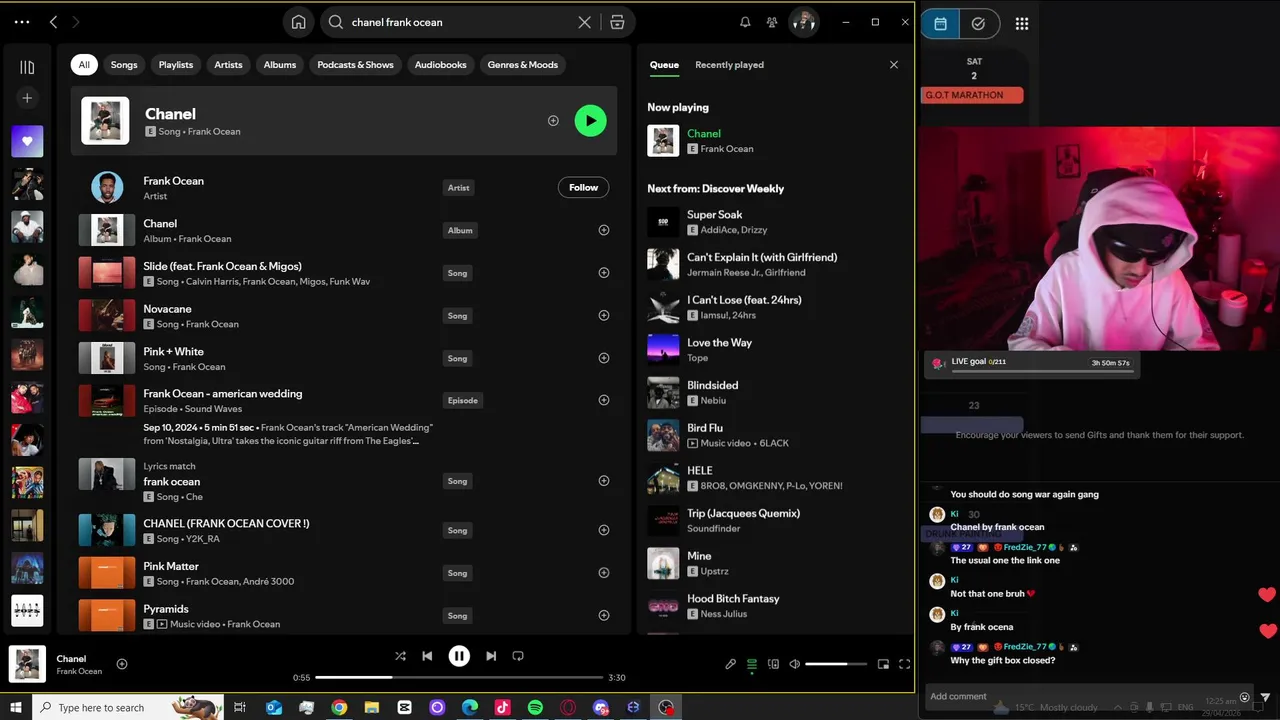Screen dimensions: 1280x720
Task: Filter results by Audiobooks
Action: click(441, 65)
